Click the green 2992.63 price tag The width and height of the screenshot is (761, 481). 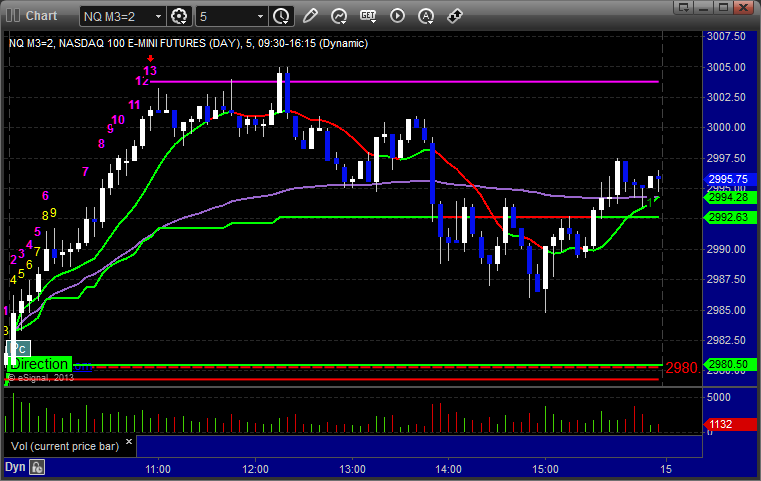pyautogui.click(x=729, y=217)
